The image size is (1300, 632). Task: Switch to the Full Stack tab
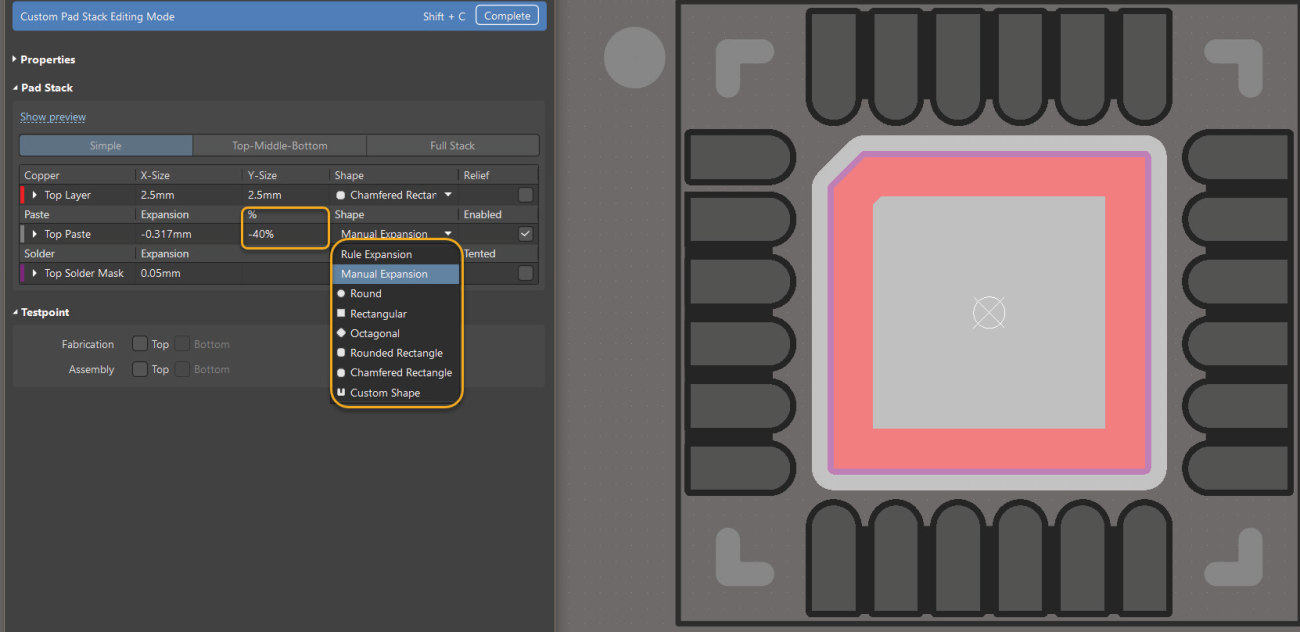tap(452, 145)
